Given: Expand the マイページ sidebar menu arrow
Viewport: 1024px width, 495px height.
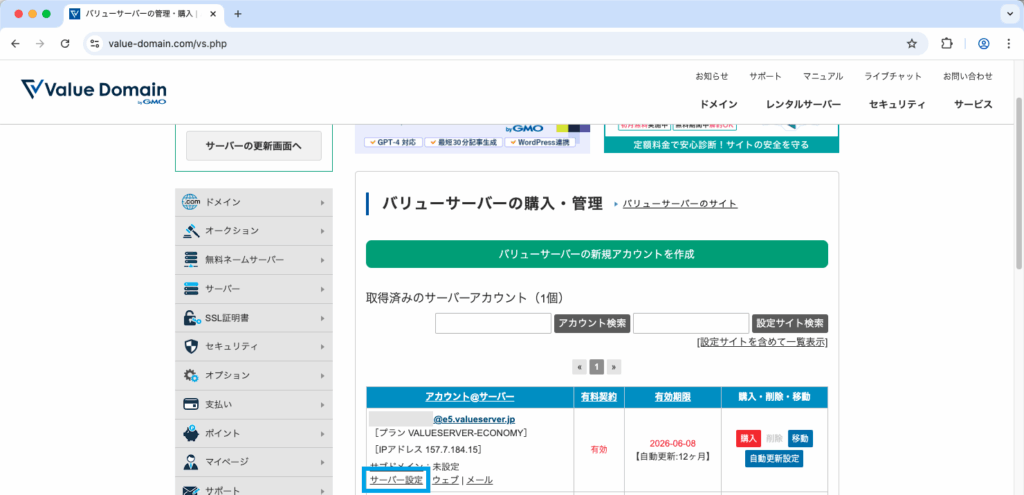Looking at the screenshot, I should click(x=322, y=463).
